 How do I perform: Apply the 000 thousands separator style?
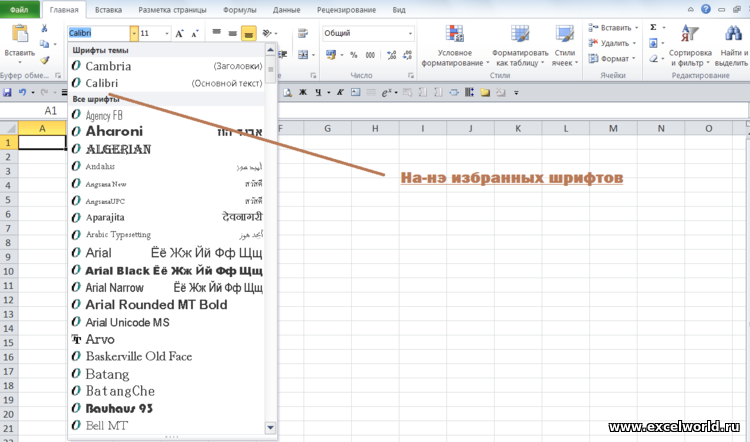[x=370, y=55]
